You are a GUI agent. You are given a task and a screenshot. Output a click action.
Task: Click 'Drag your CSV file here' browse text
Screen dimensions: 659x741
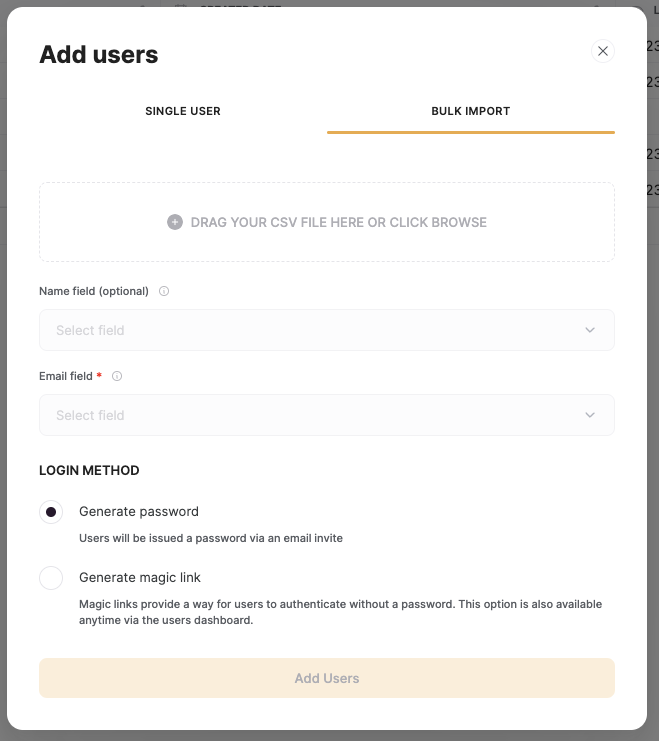point(338,222)
